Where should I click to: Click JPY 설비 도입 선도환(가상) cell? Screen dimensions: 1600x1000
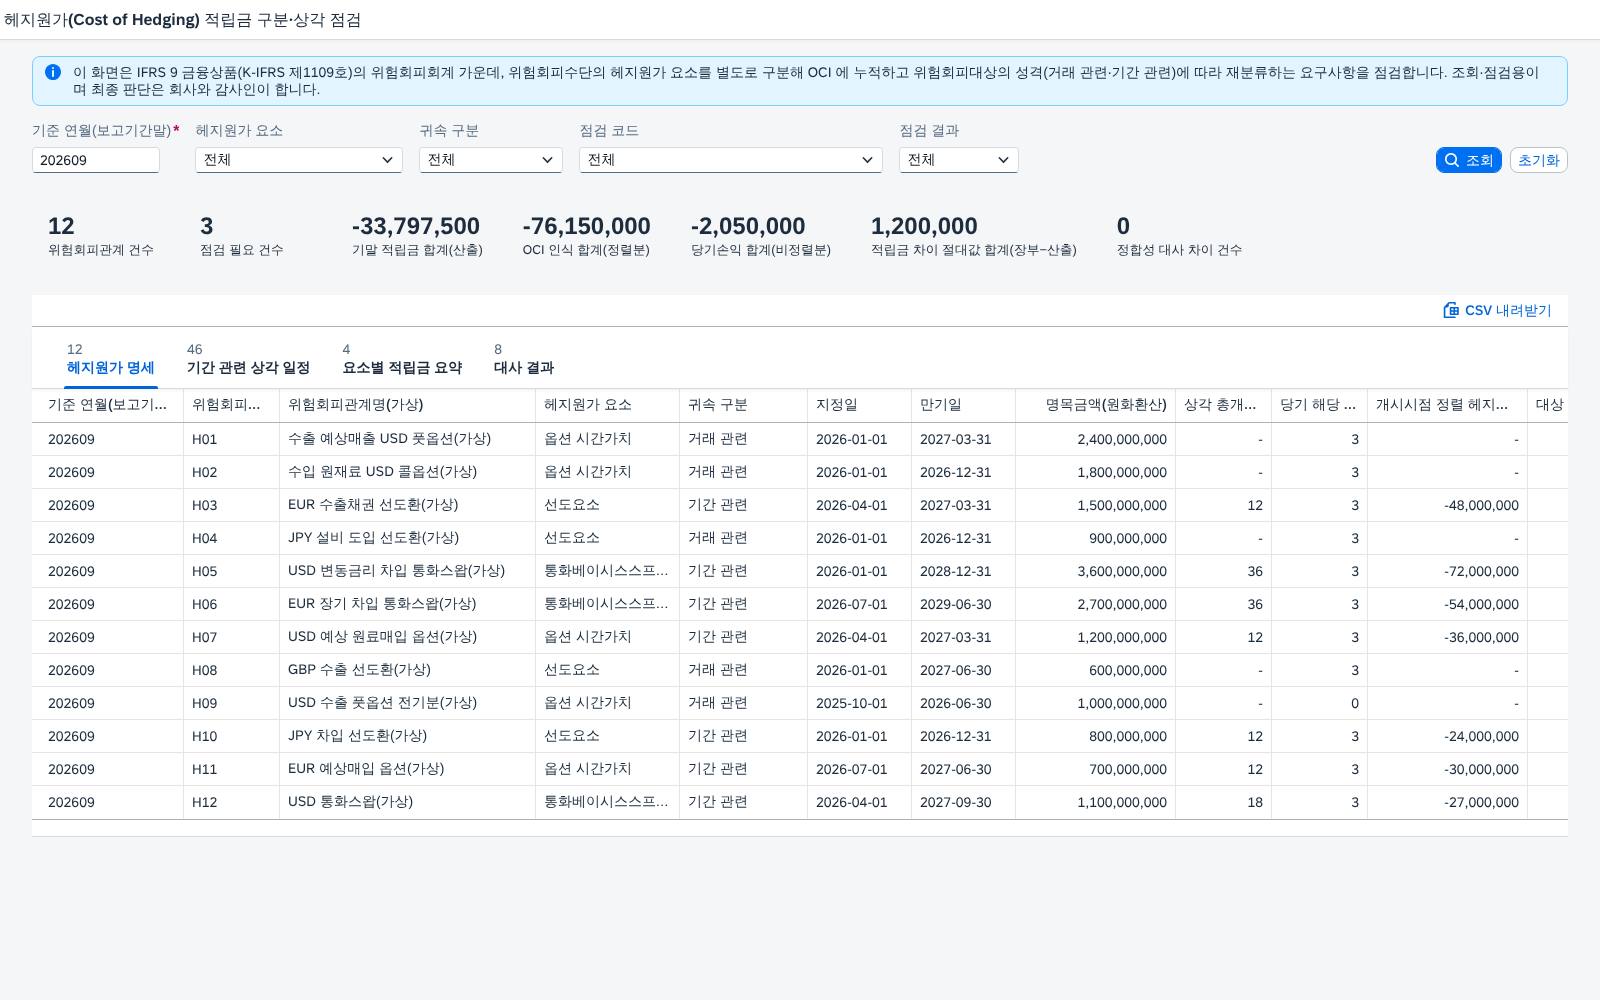(407, 538)
